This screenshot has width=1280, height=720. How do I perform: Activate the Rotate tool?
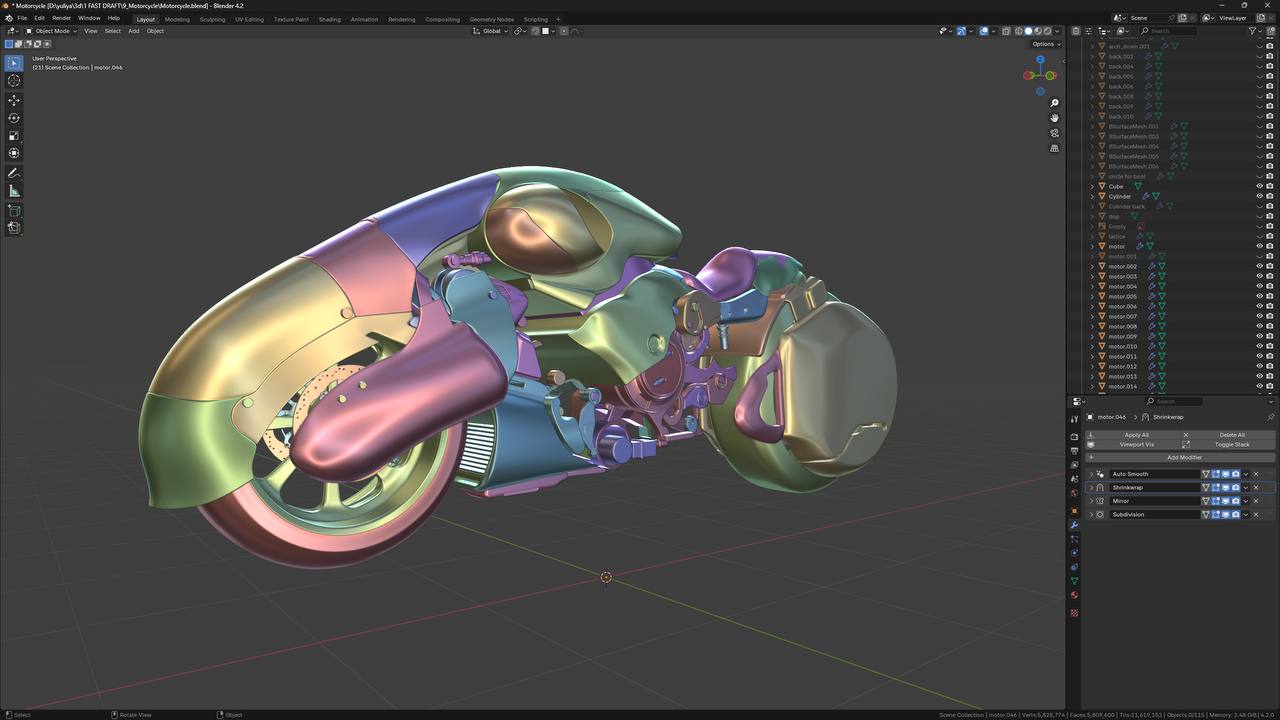tap(14, 118)
